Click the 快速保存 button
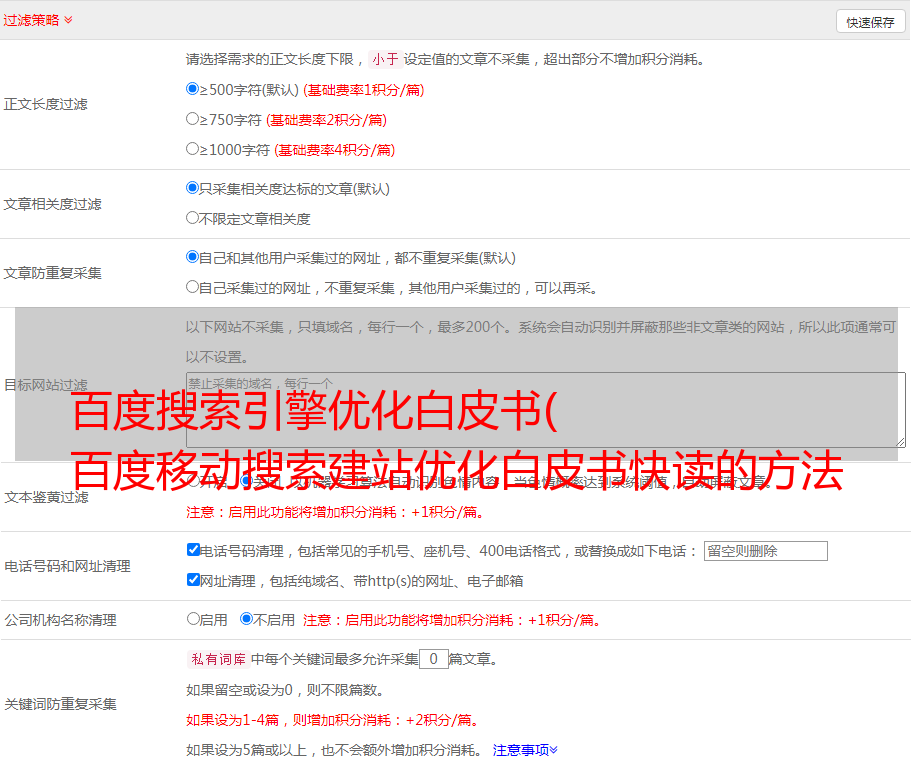This screenshot has height=768, width=912. pos(870,22)
